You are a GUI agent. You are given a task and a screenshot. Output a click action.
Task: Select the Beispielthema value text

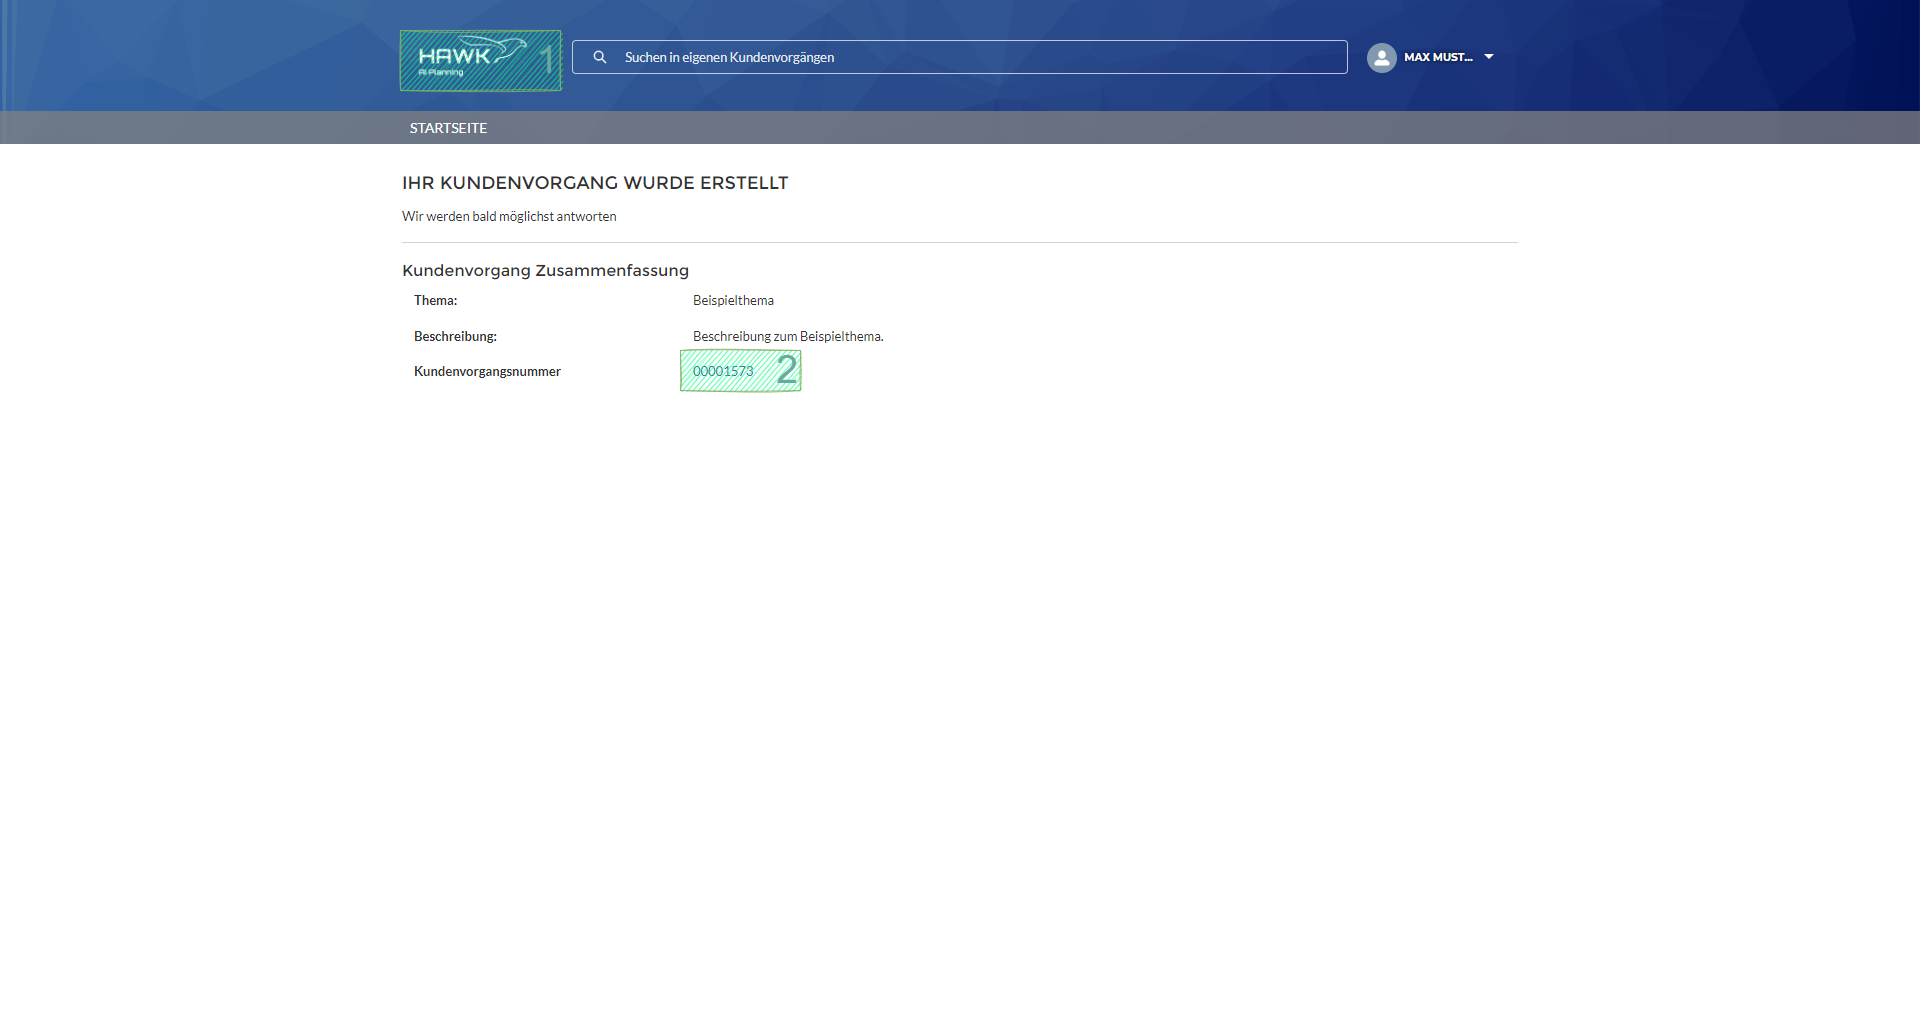tap(733, 300)
